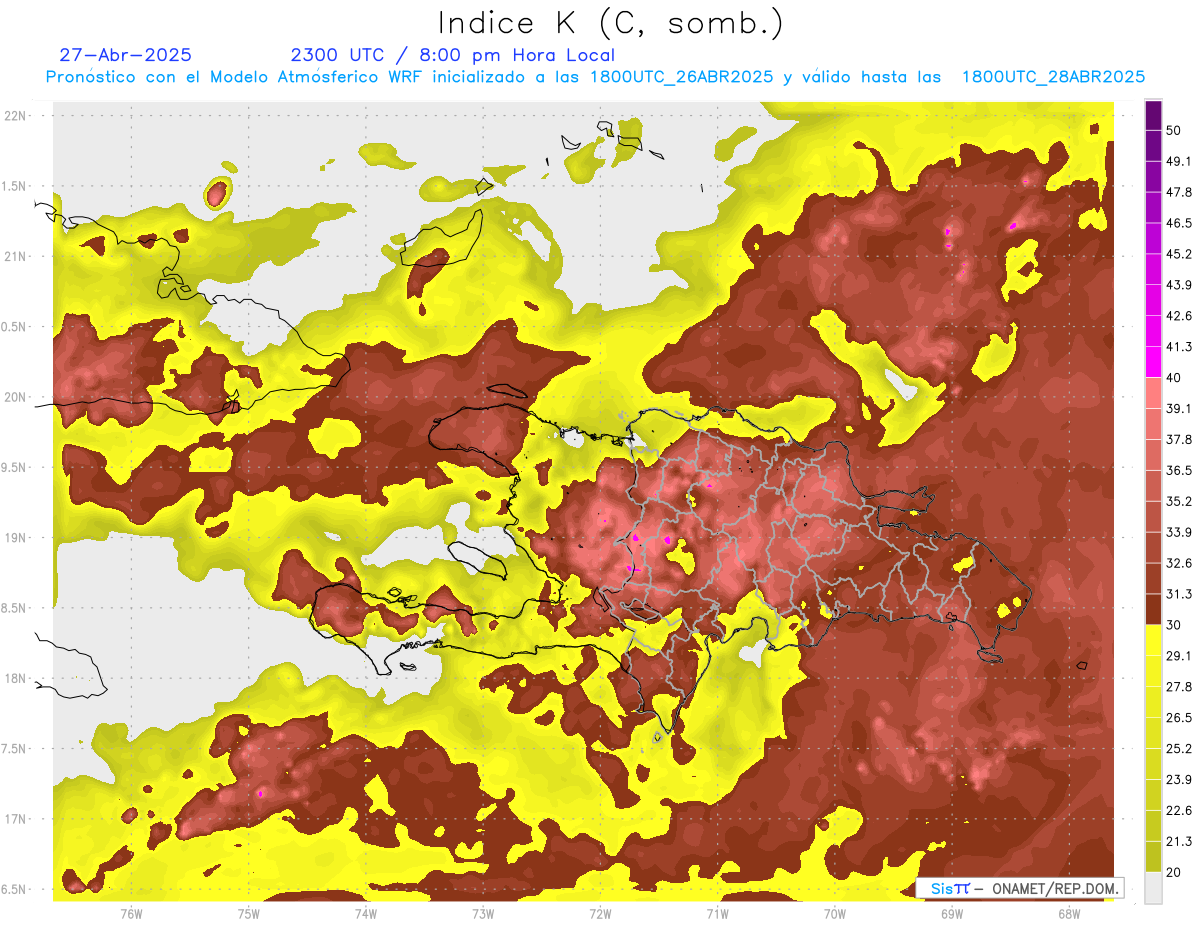Click the "76W" longitude label
The width and height of the screenshot is (1200, 927).
(131, 913)
